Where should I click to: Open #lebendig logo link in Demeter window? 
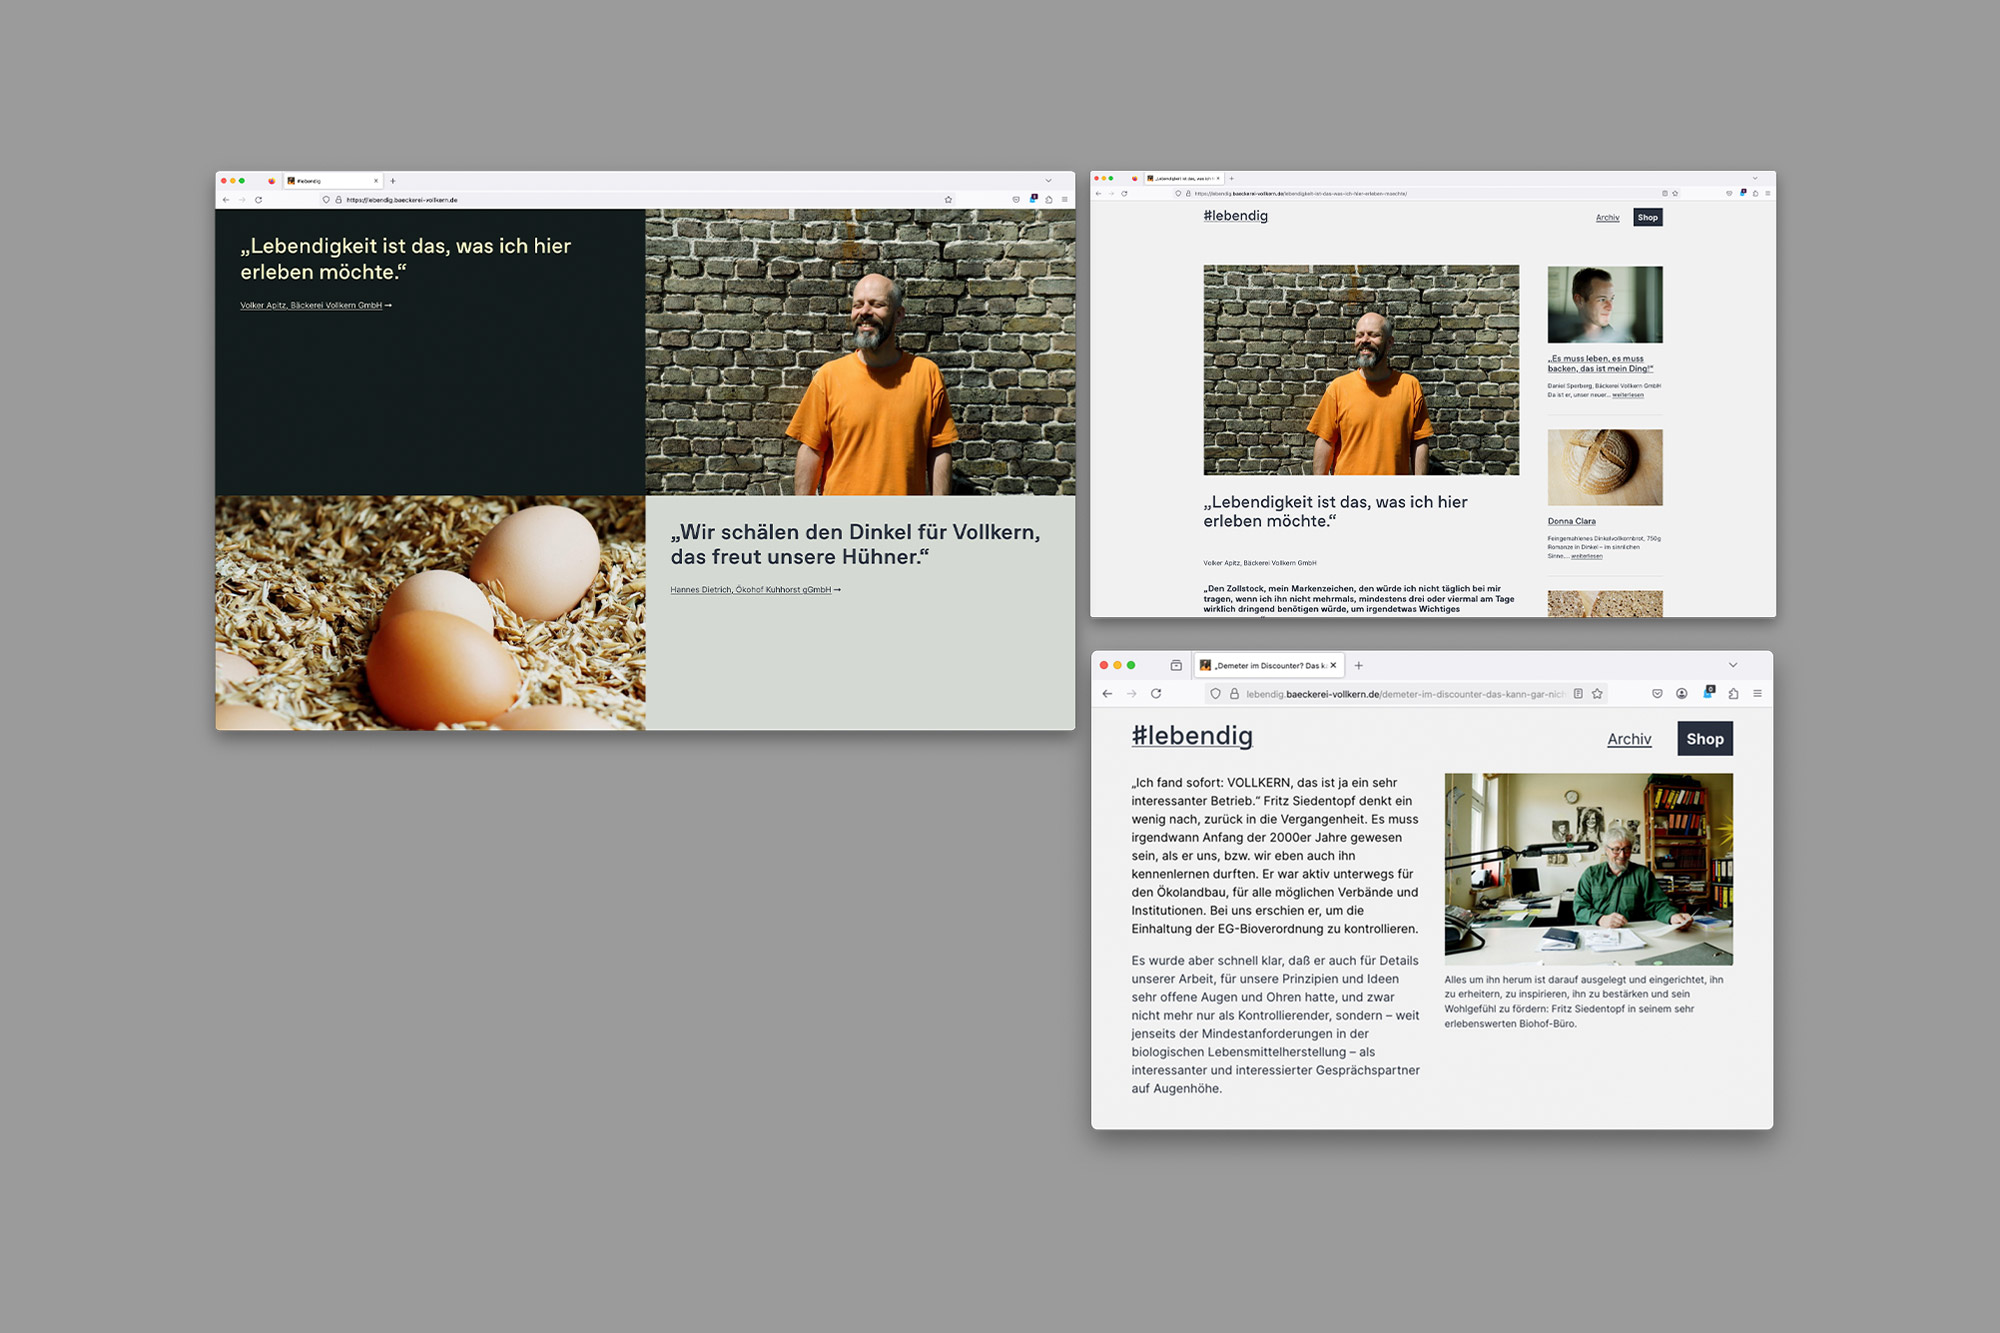coord(1192,736)
